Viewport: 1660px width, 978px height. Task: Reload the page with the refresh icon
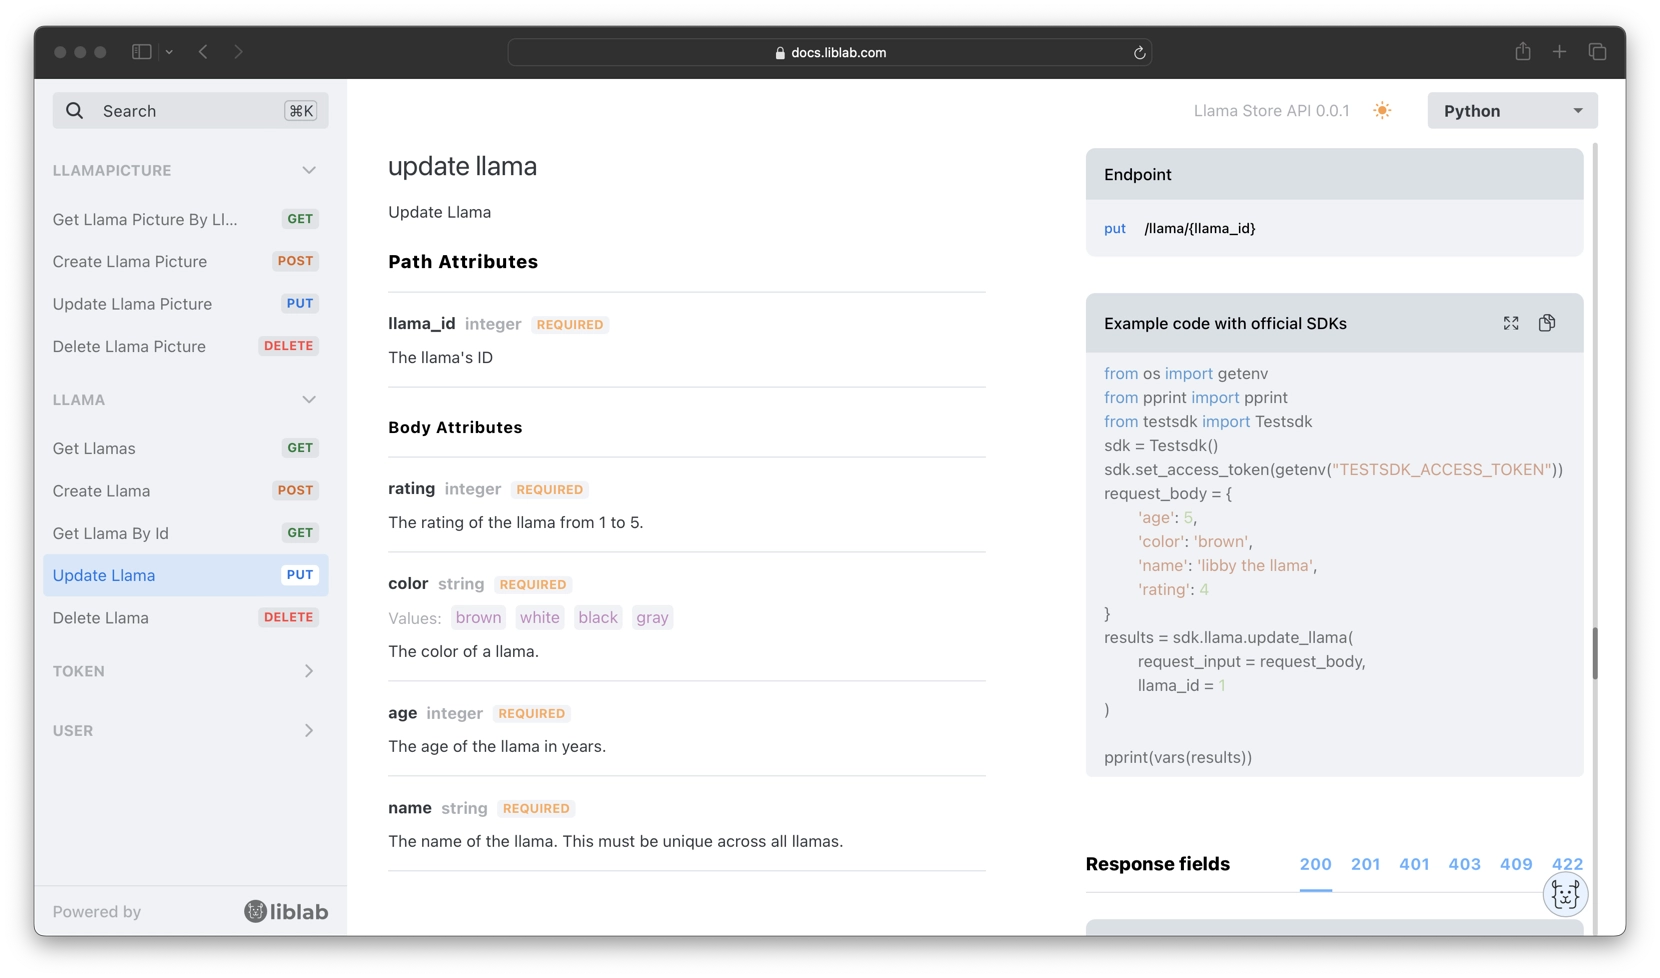(1139, 52)
